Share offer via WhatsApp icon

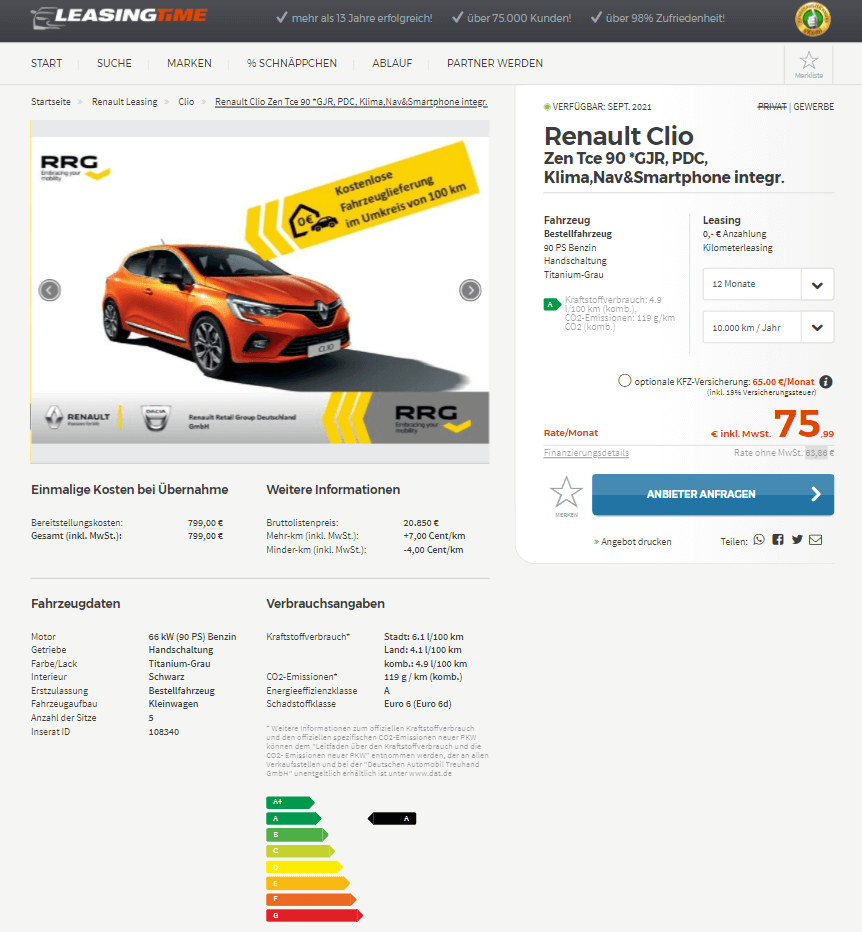[x=759, y=540]
